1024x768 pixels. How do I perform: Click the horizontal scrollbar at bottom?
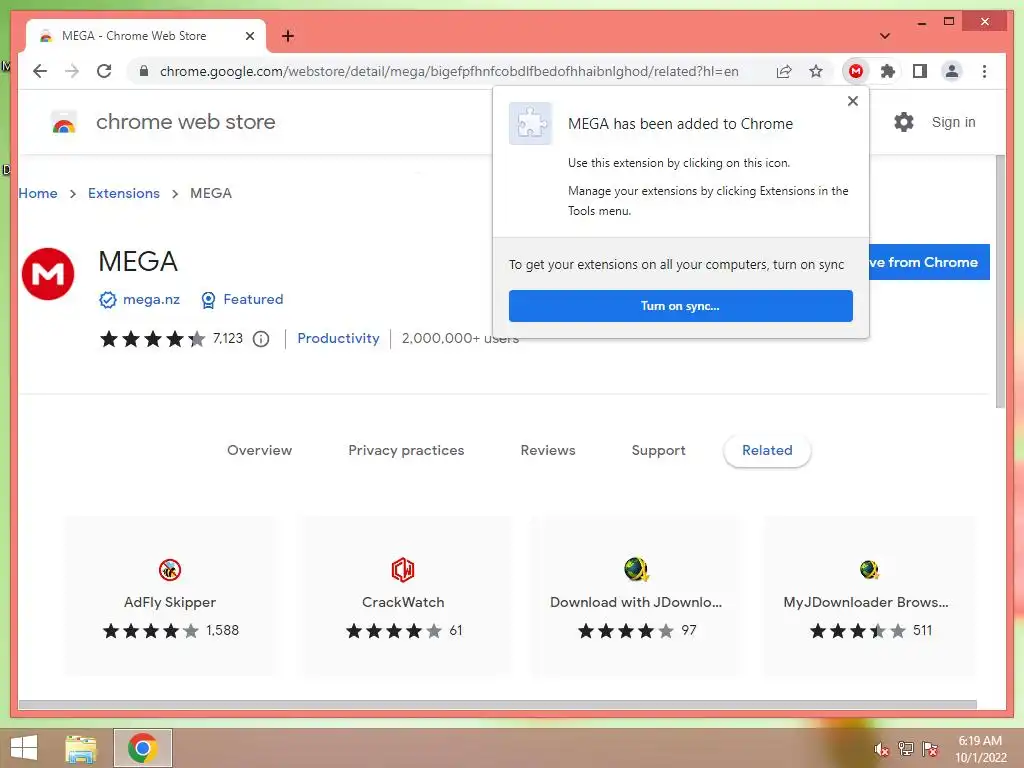(498, 705)
